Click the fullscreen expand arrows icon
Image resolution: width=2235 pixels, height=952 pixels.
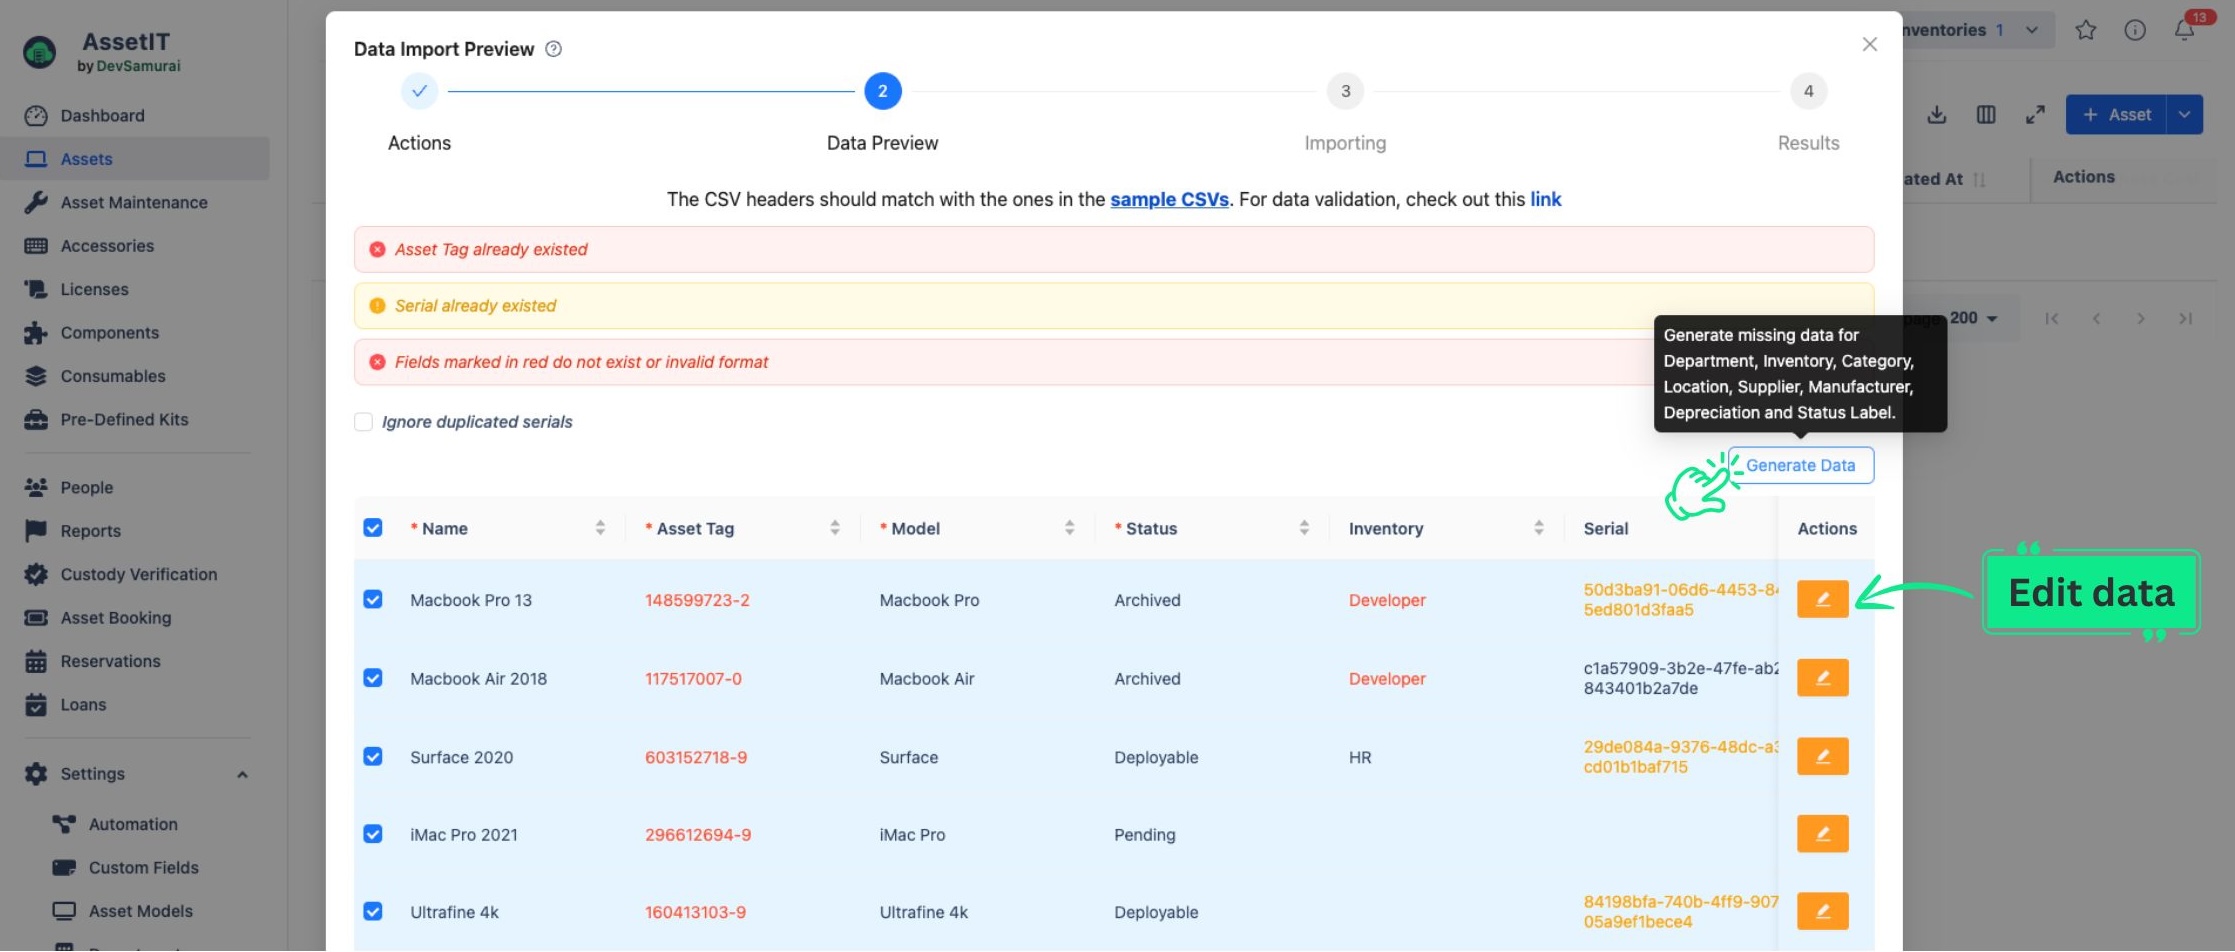[2034, 115]
